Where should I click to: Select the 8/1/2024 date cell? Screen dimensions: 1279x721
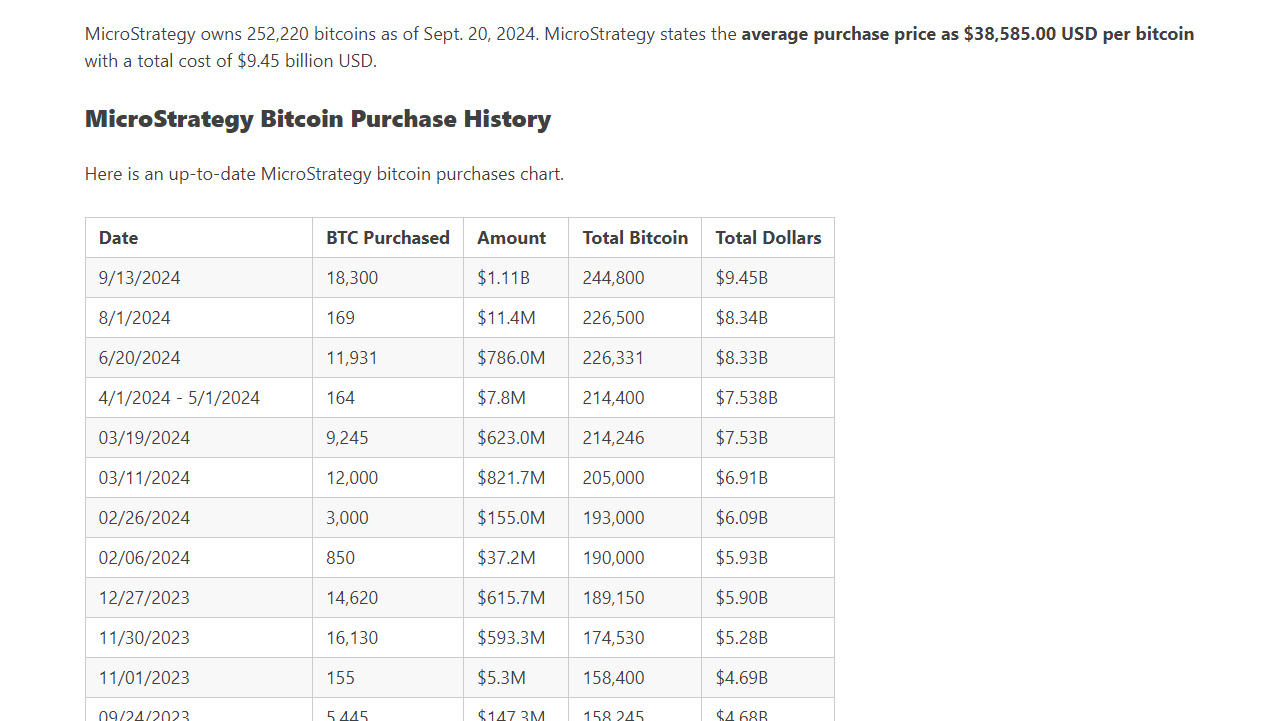coord(199,318)
